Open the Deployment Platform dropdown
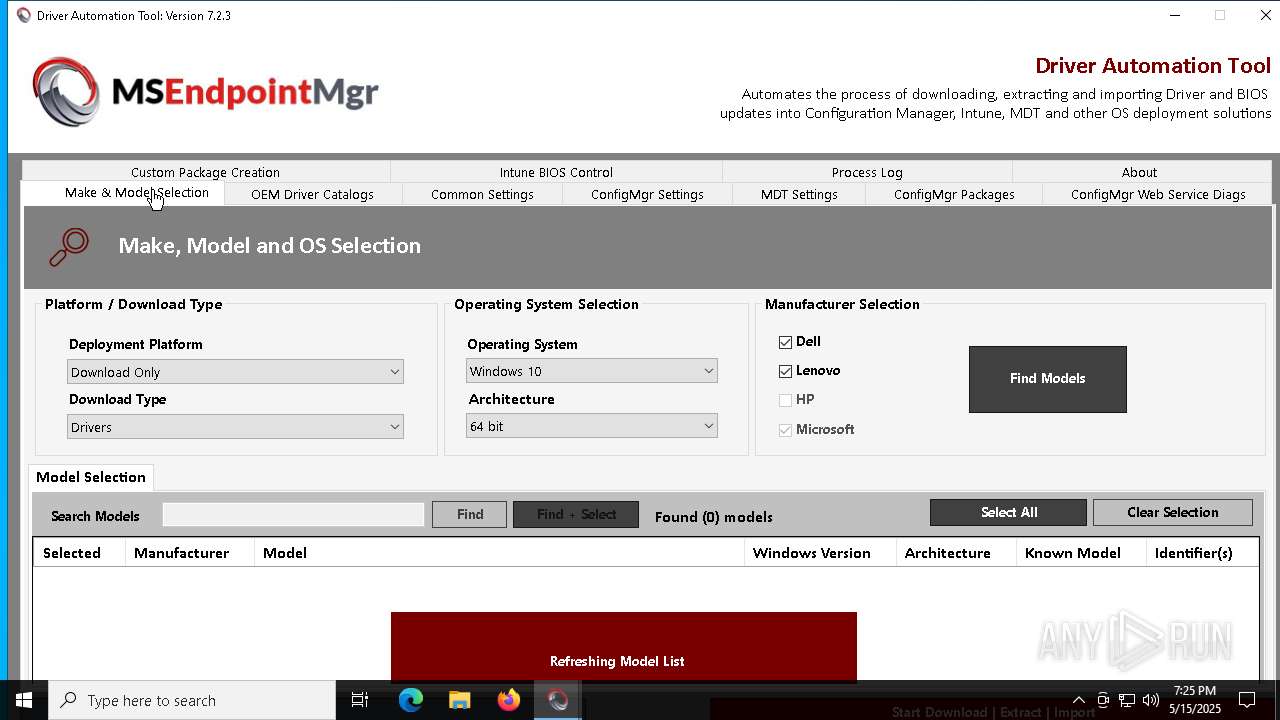 235,372
